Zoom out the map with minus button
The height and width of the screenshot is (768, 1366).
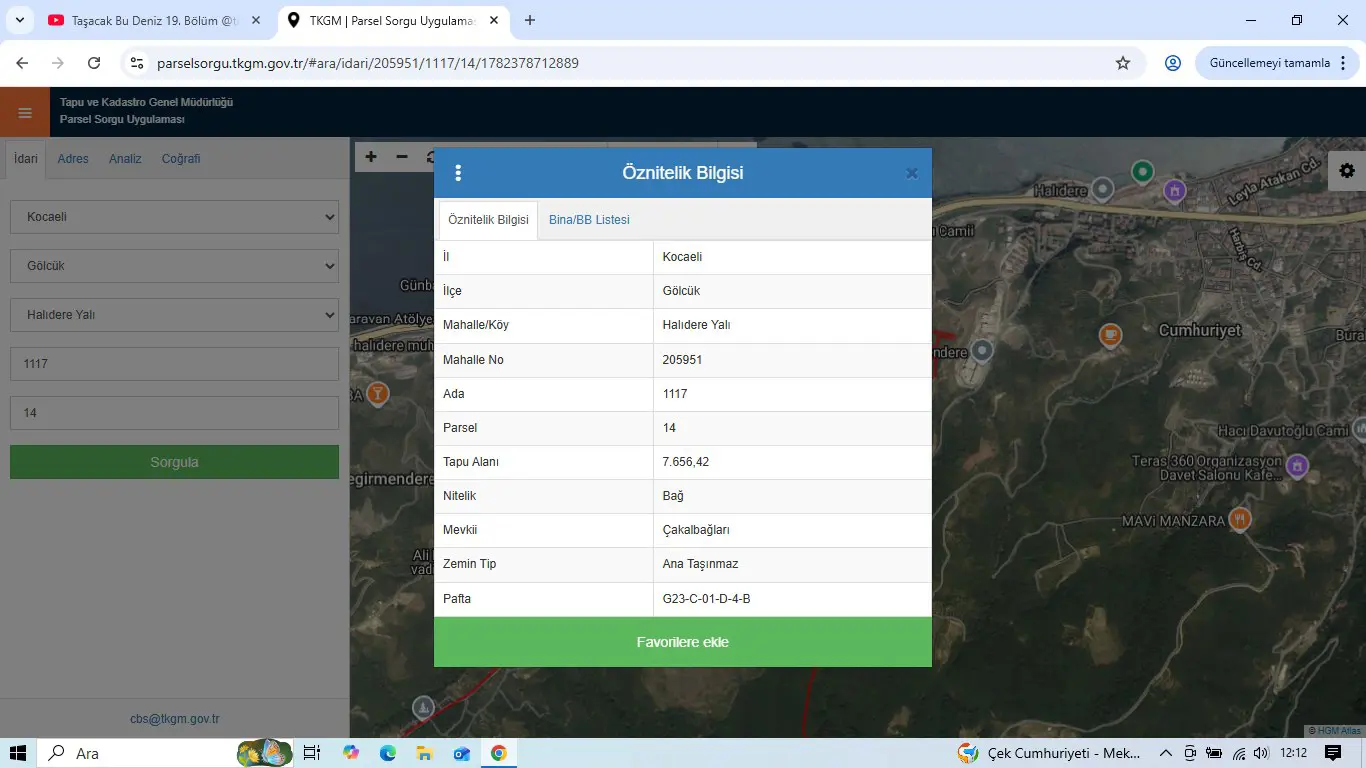402,156
